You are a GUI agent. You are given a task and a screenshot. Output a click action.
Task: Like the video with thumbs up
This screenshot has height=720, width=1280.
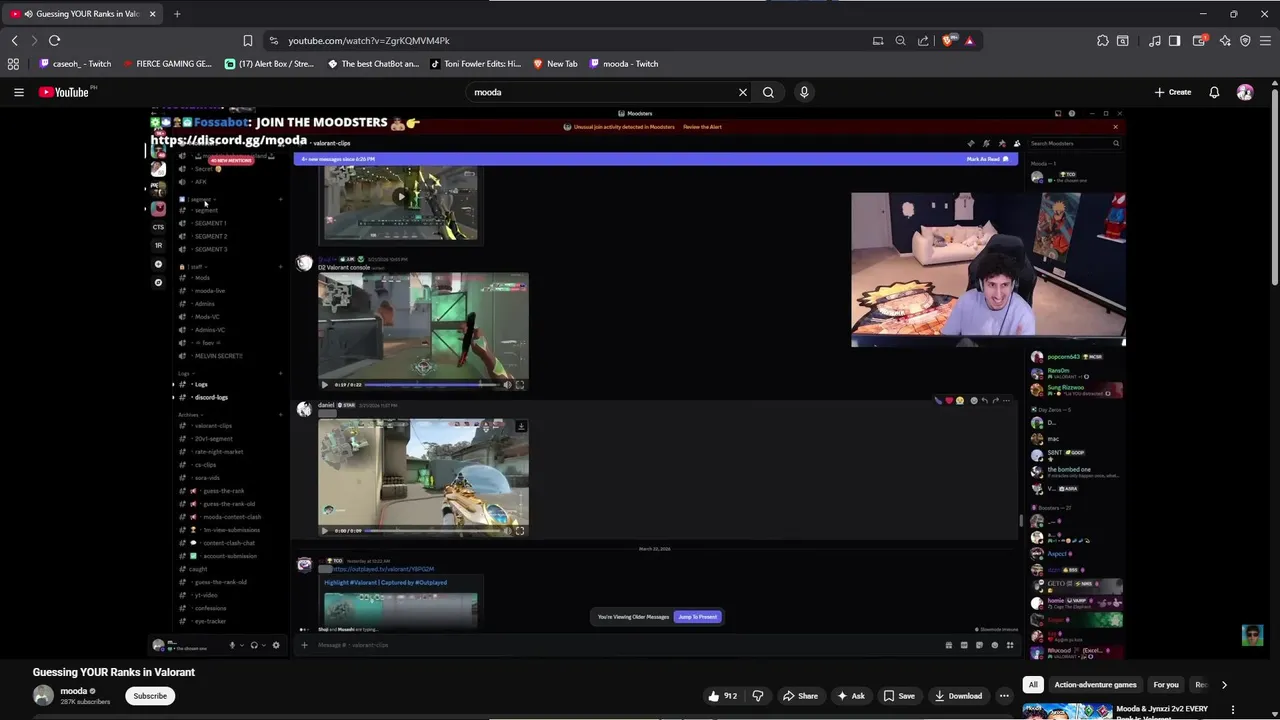[x=722, y=696]
